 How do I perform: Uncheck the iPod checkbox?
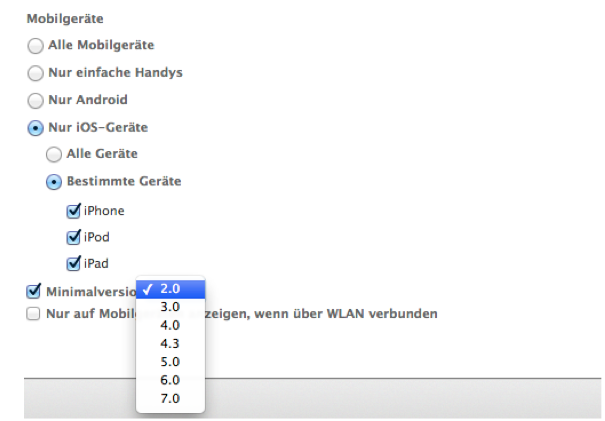73,237
